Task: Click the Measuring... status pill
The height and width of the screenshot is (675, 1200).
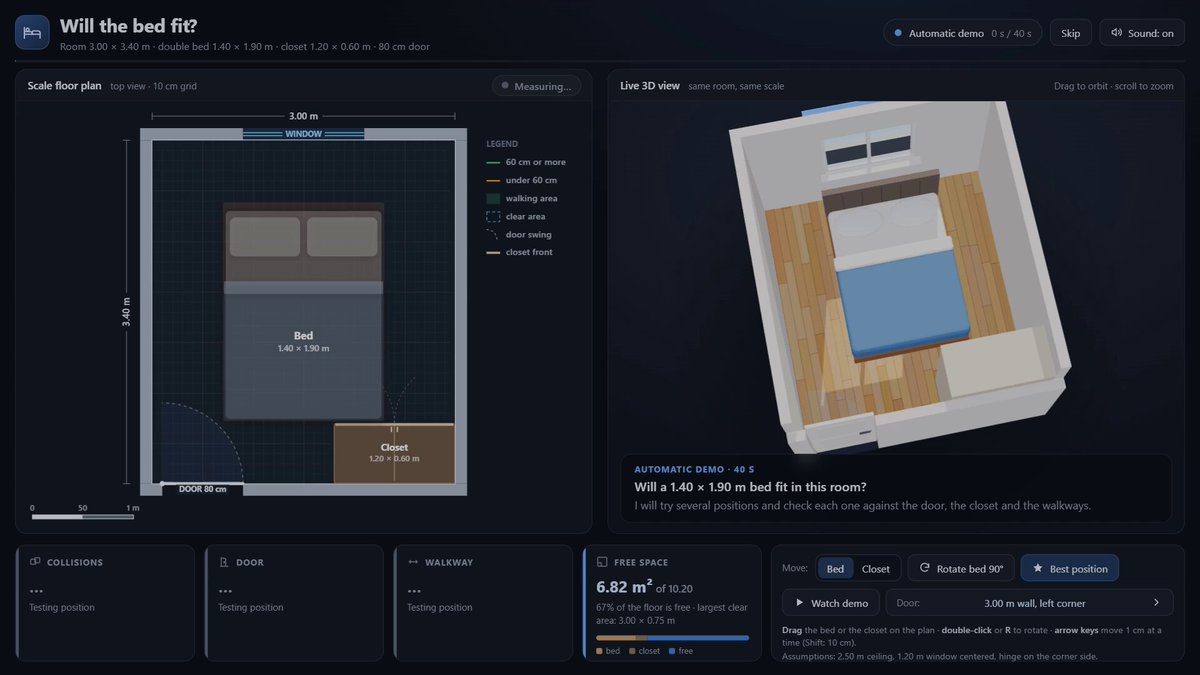Action: pyautogui.click(x=536, y=86)
